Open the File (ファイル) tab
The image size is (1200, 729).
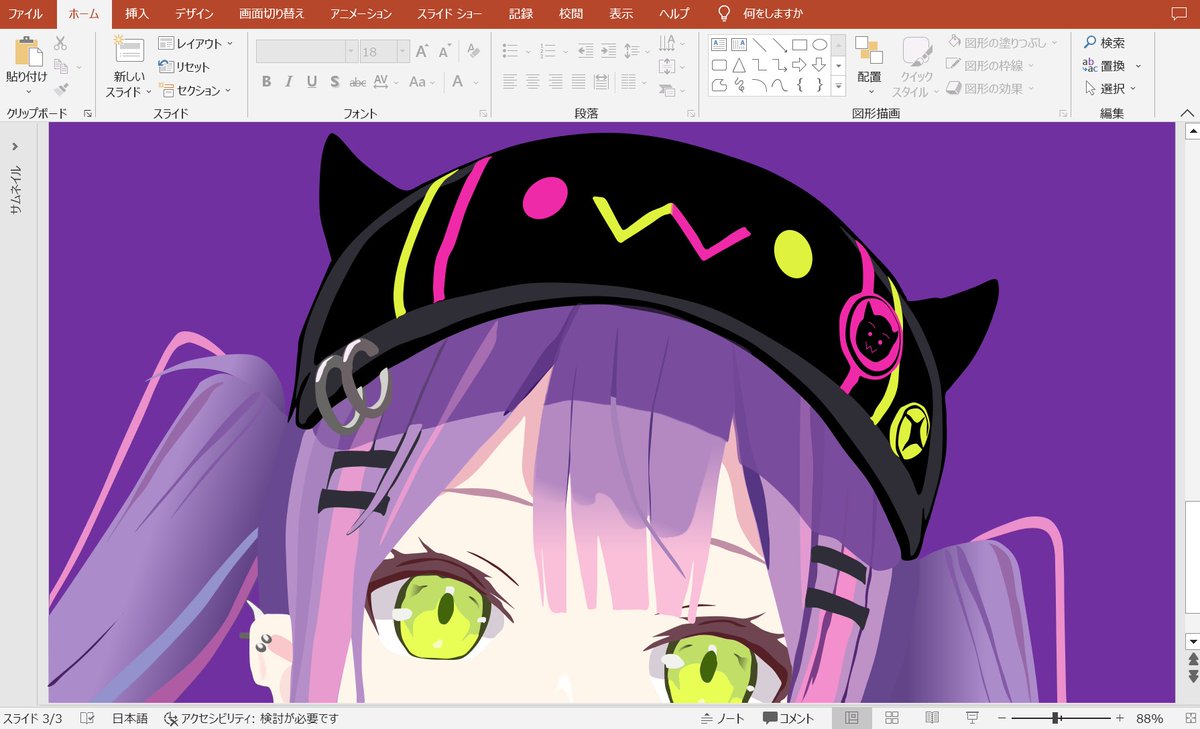click(x=26, y=14)
